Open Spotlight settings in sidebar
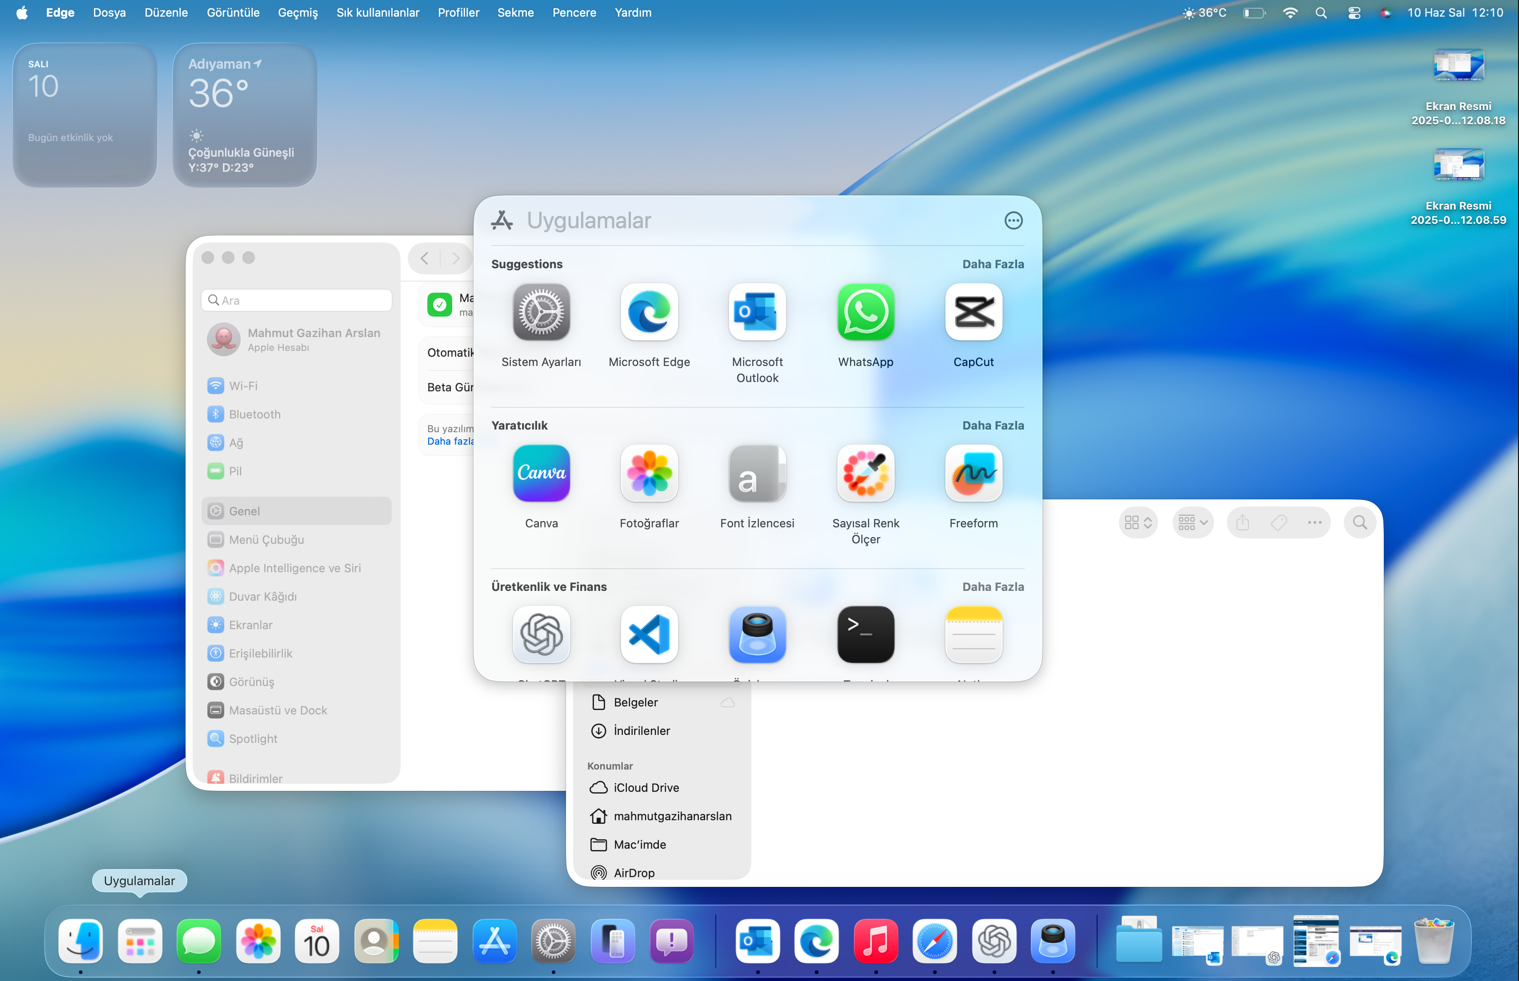 296,739
